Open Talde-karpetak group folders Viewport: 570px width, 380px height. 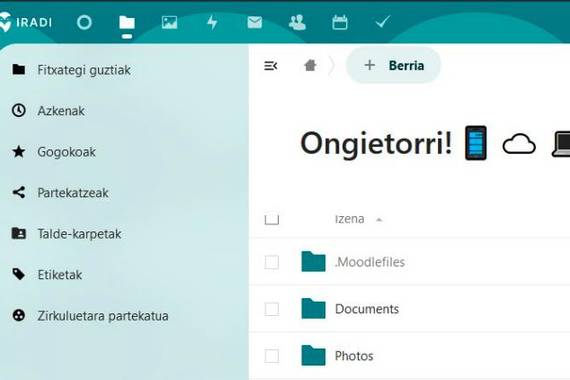(79, 234)
